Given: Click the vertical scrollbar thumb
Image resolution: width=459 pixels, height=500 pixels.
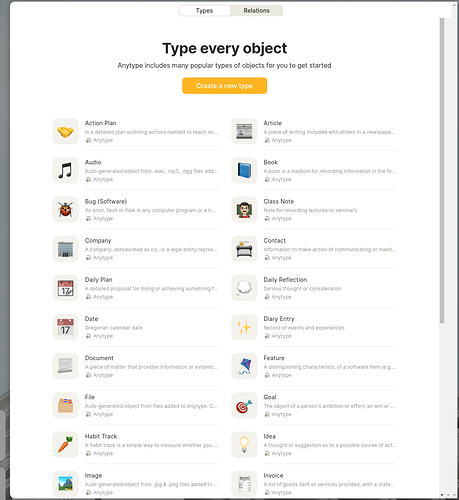Looking at the screenshot, I should point(442,170).
